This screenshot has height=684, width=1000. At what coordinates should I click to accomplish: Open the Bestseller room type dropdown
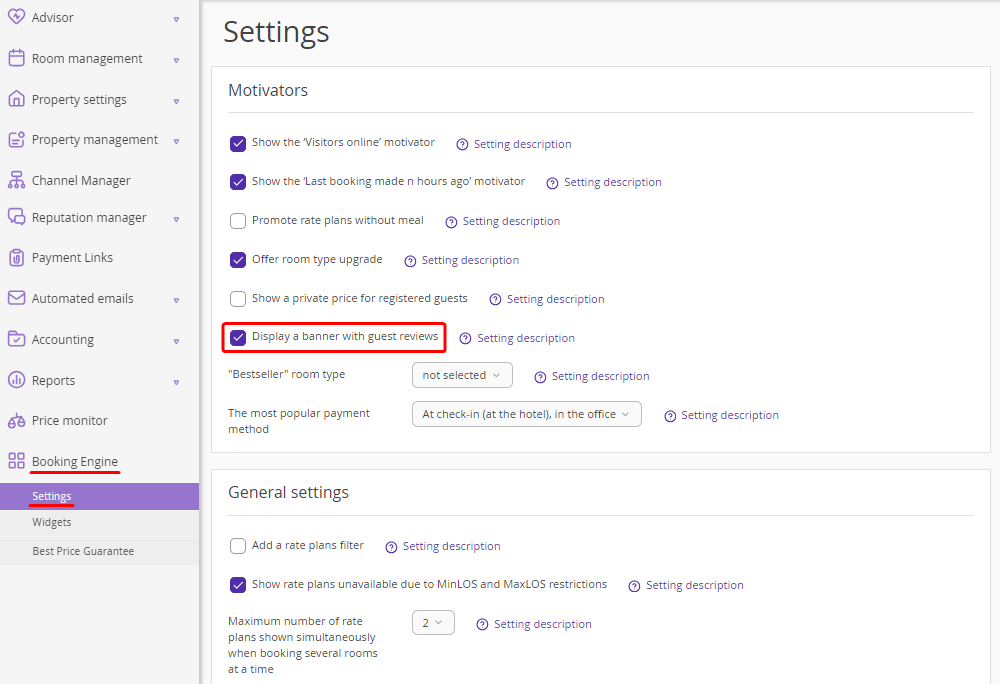462,375
